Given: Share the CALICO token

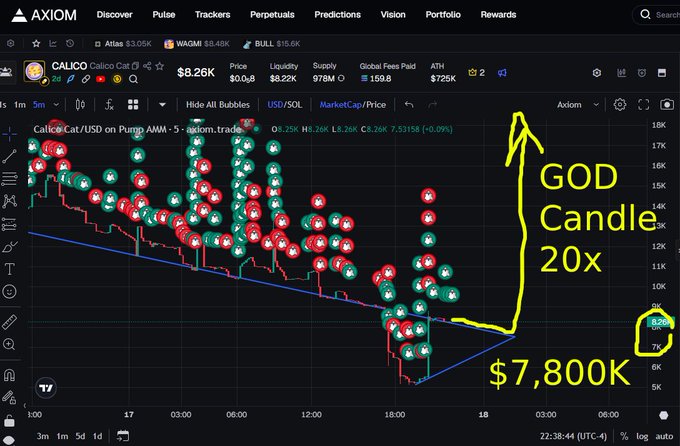Looking at the screenshot, I should point(147,66).
